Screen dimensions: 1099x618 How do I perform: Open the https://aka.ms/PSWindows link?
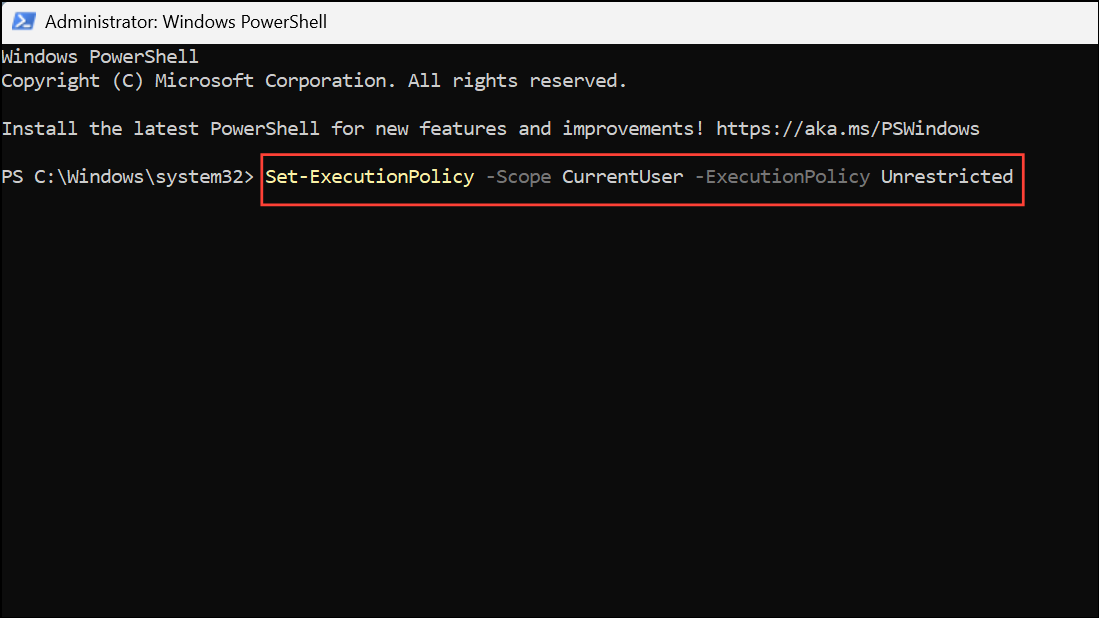[847, 129]
